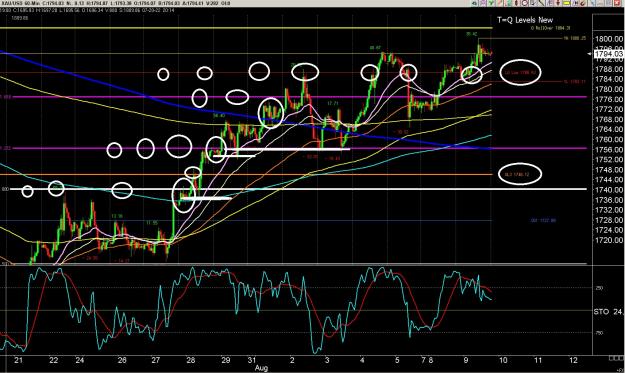The width and height of the screenshot is (625, 373).
Task: Click the 1768.00 price axis label
Action: coord(608,119)
